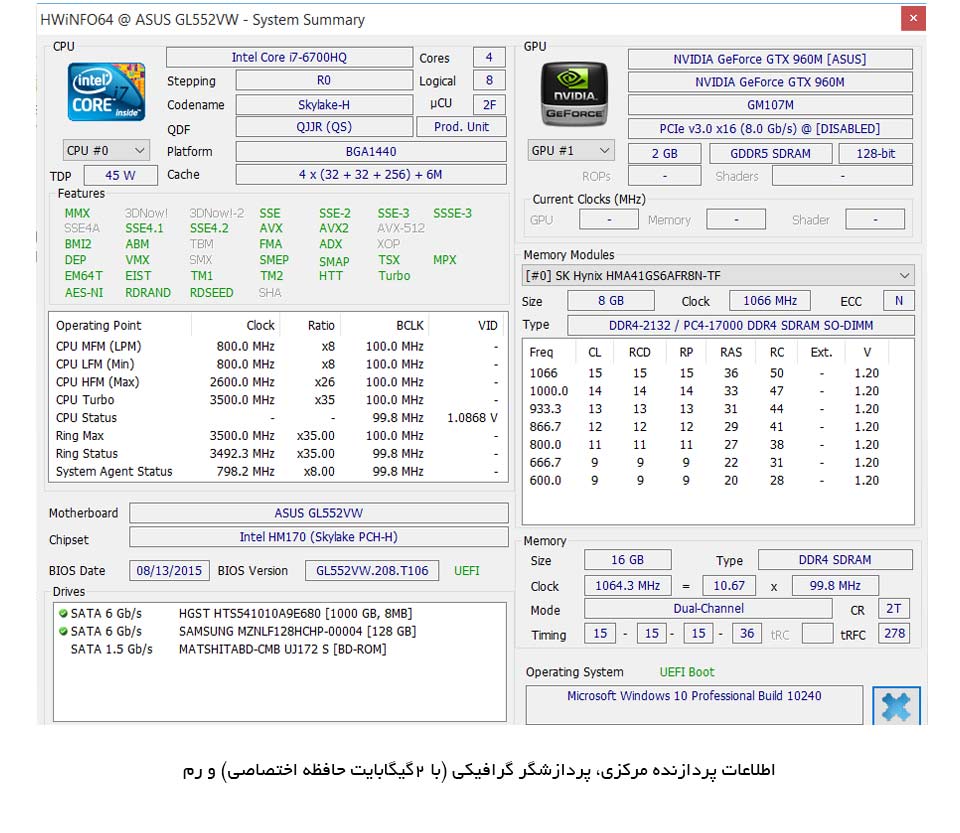The image size is (960, 833).
Task: Click the ECC value N field
Action: tap(899, 301)
